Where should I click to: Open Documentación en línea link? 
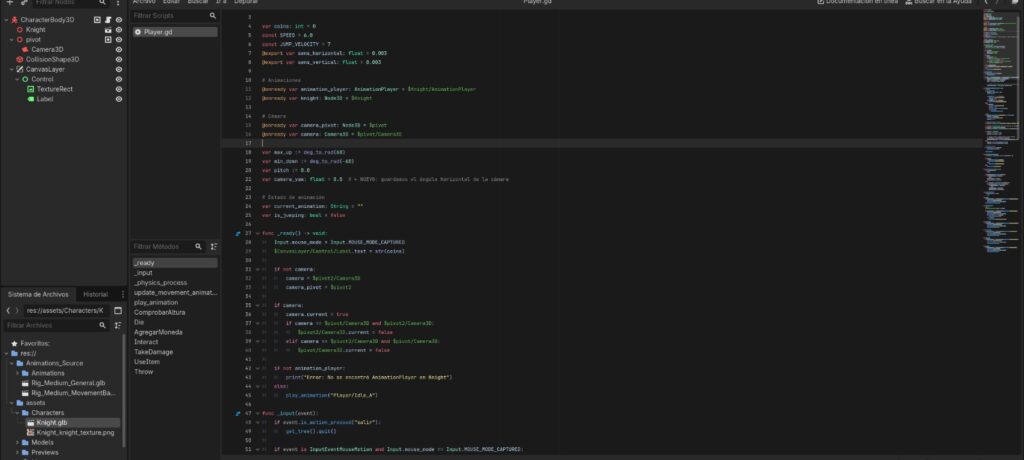tap(857, 2)
